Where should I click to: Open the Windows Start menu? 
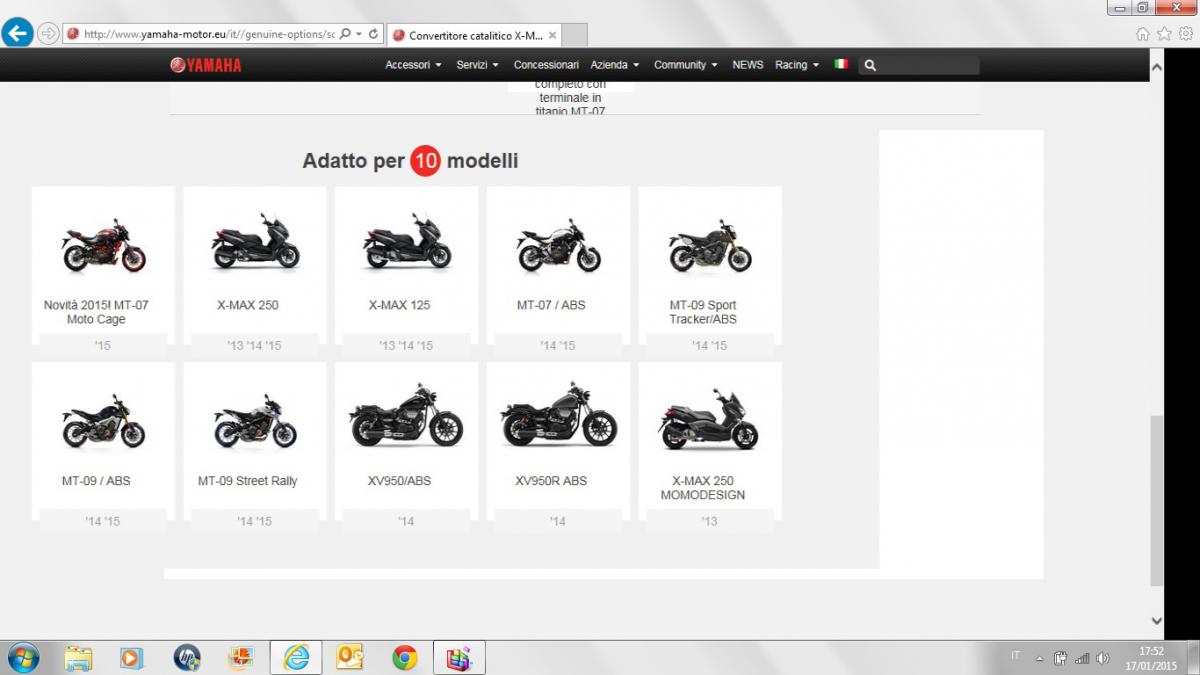pos(22,657)
